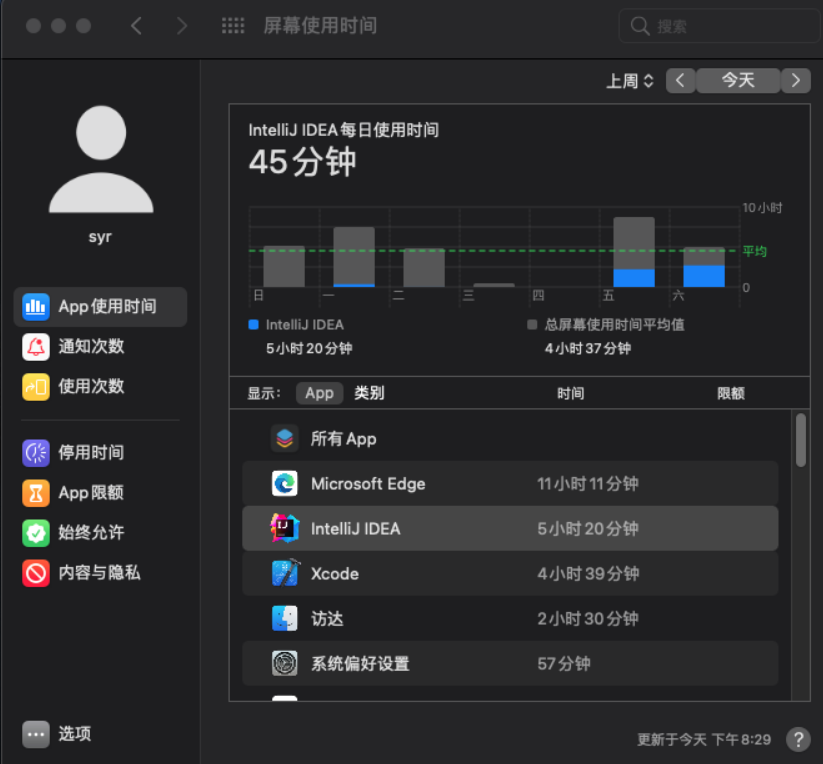823x764 pixels.
Task: Go forward with the toolbar right arrow
Action: 182,25
